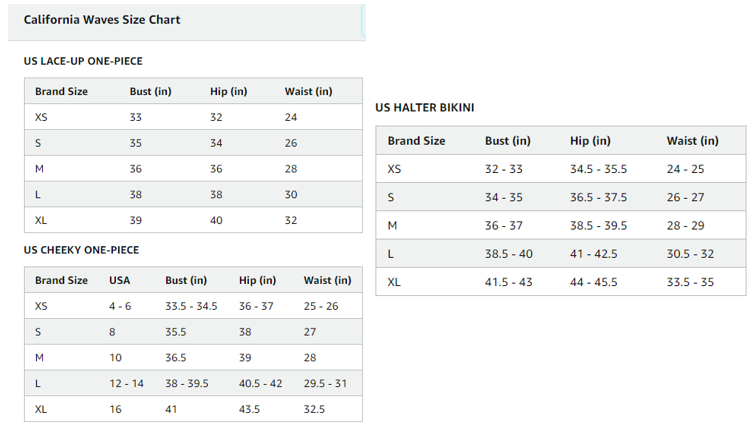Click halter bikini XL bust 41.5 - 43
This screenshot has width=751, height=423.
click(x=508, y=282)
